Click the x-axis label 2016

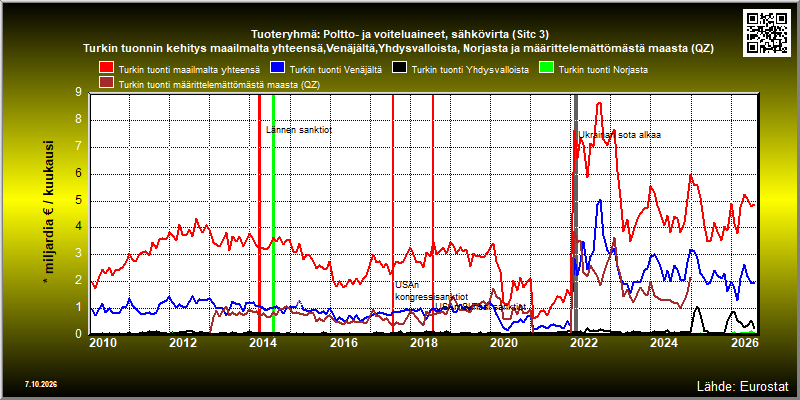344,342
